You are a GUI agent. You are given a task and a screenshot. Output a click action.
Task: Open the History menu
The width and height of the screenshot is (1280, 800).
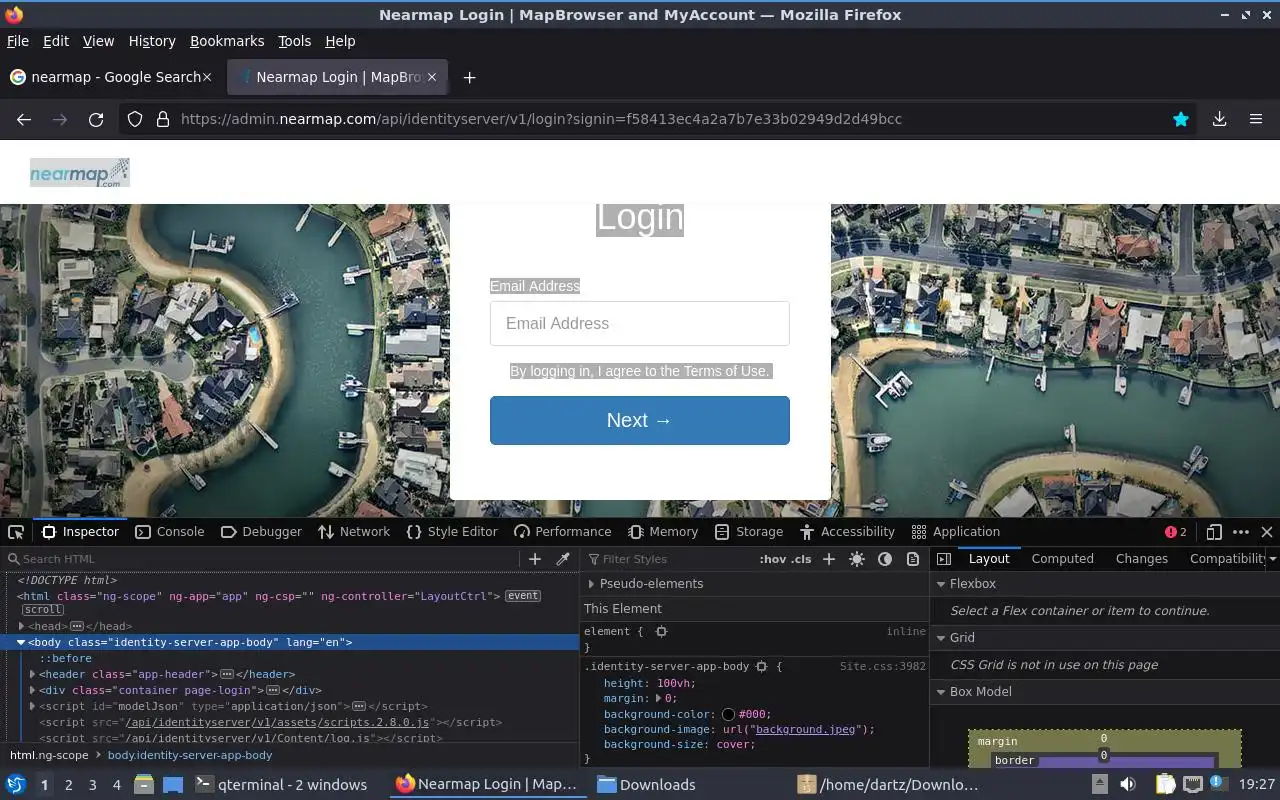152,41
